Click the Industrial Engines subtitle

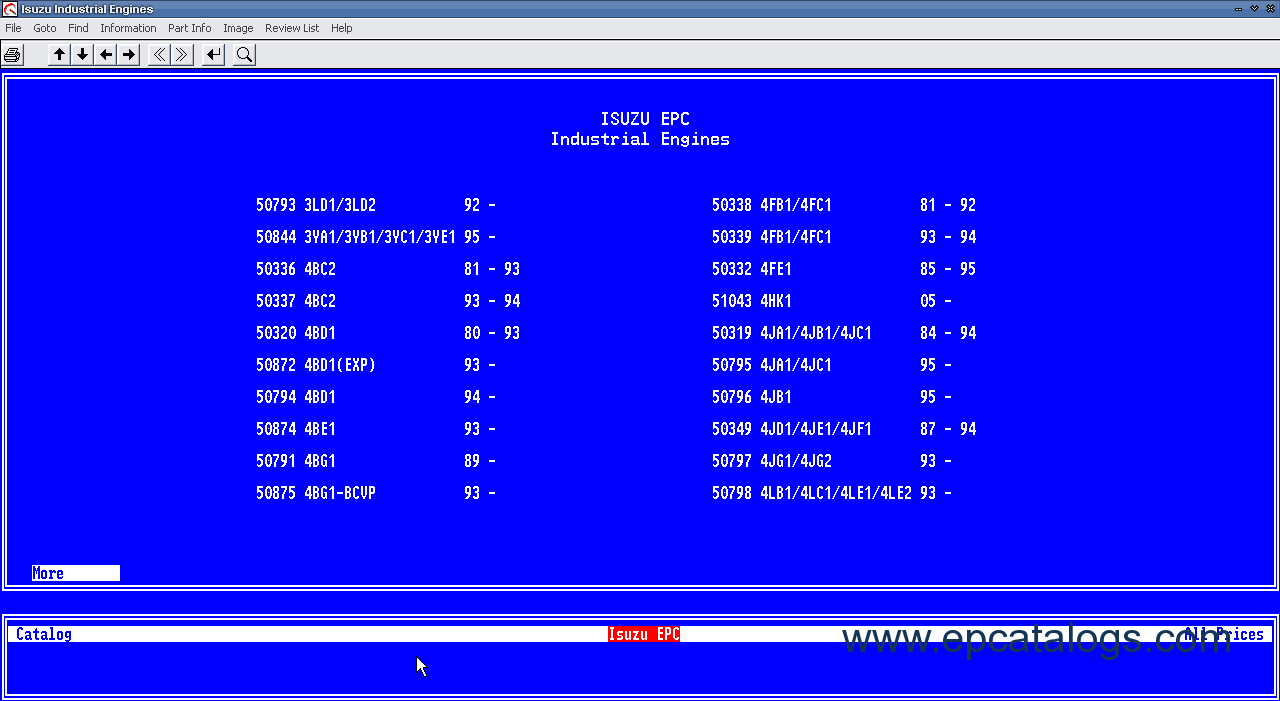[640, 139]
